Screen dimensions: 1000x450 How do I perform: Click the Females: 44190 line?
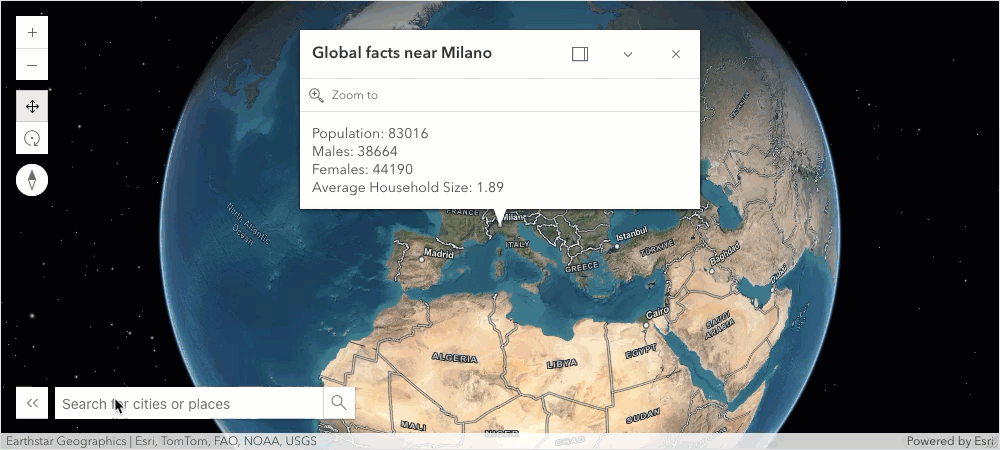[362, 169]
